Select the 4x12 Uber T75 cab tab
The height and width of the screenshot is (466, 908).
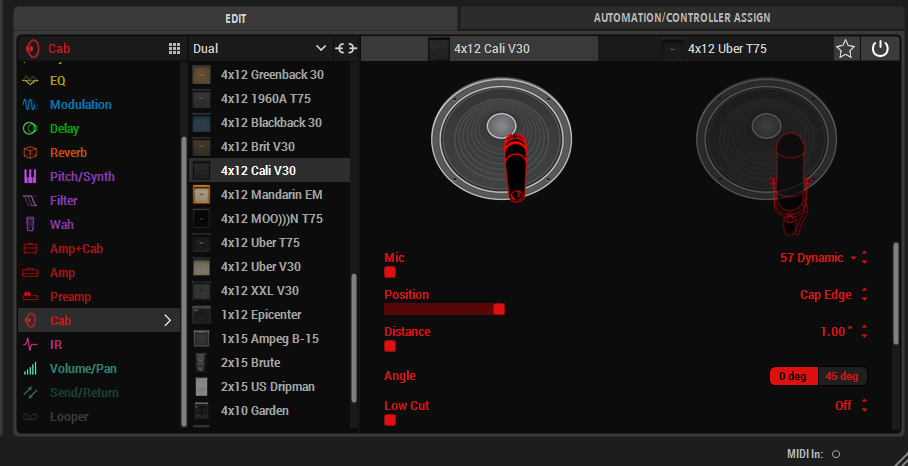coord(715,49)
